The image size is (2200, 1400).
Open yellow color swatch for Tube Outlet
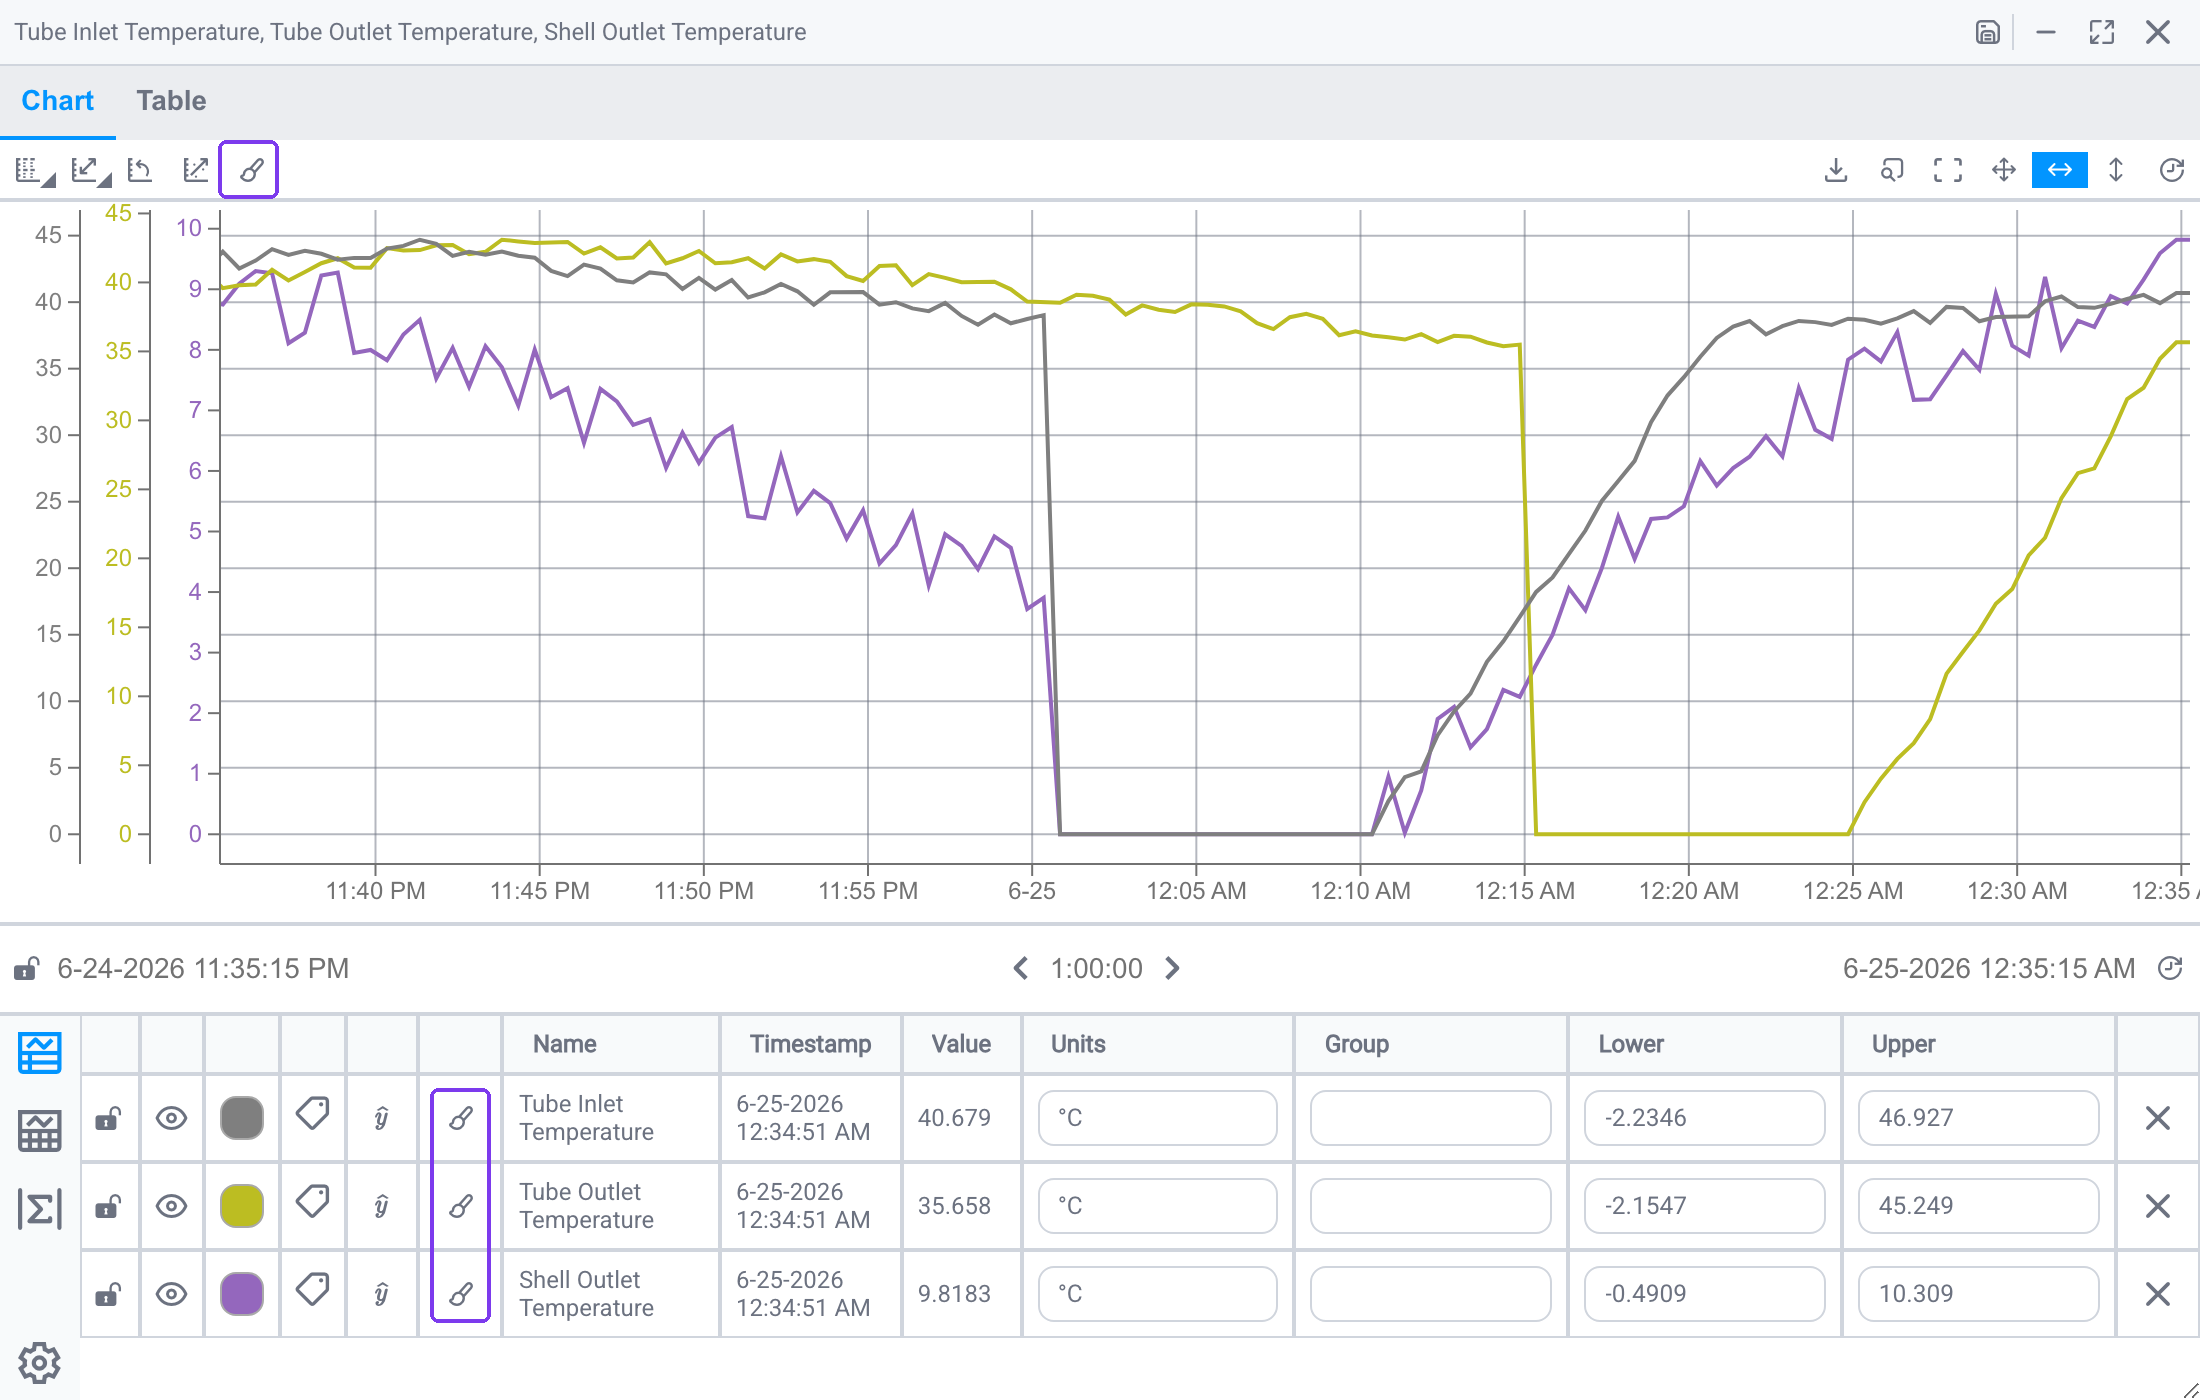coord(242,1206)
